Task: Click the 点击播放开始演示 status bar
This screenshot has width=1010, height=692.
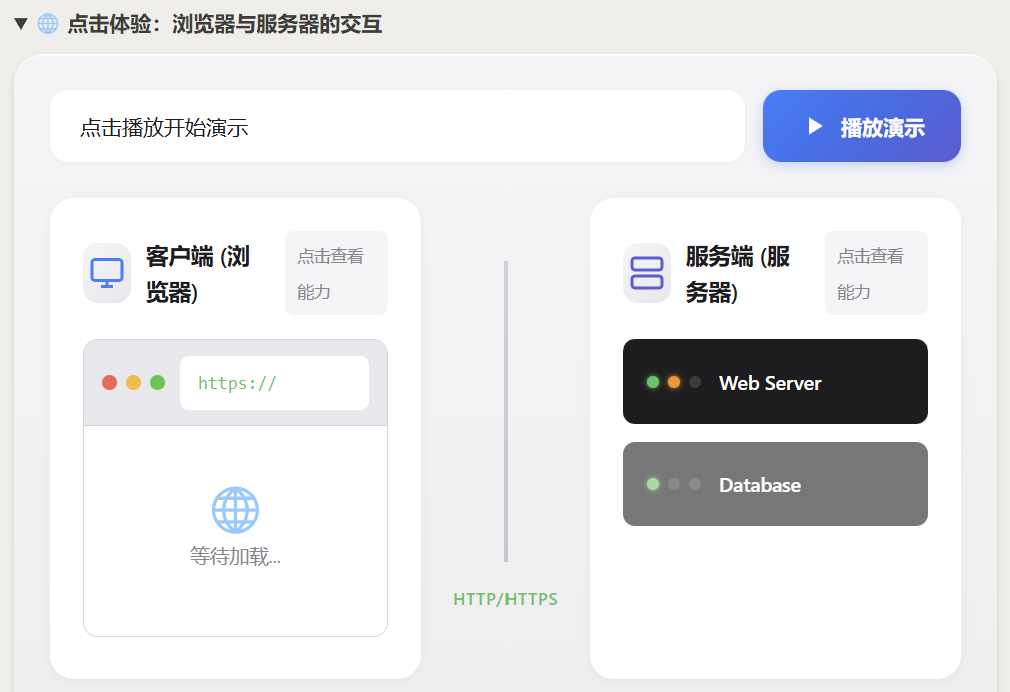Action: (397, 126)
